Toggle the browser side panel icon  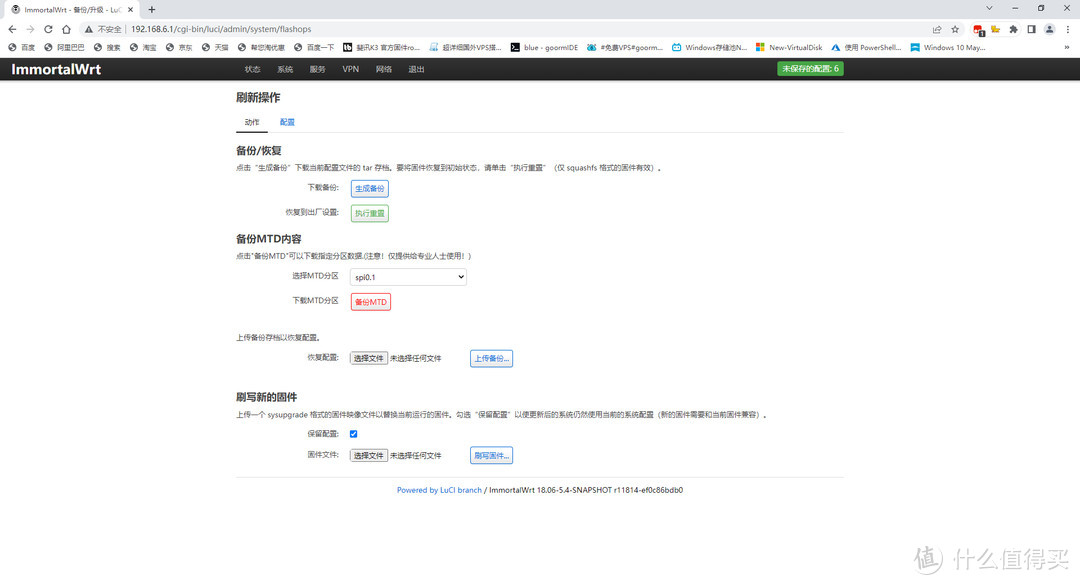click(x=1031, y=29)
